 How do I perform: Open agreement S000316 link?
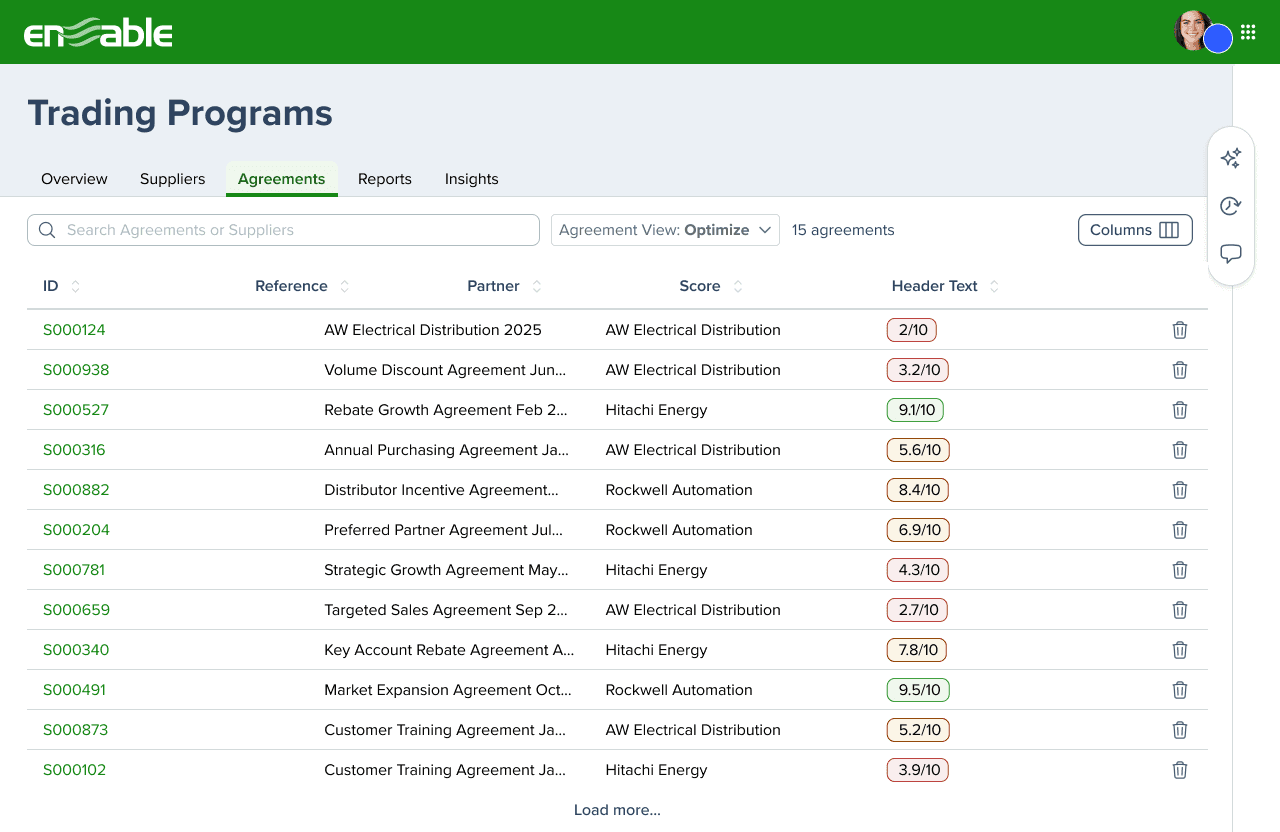pos(74,450)
